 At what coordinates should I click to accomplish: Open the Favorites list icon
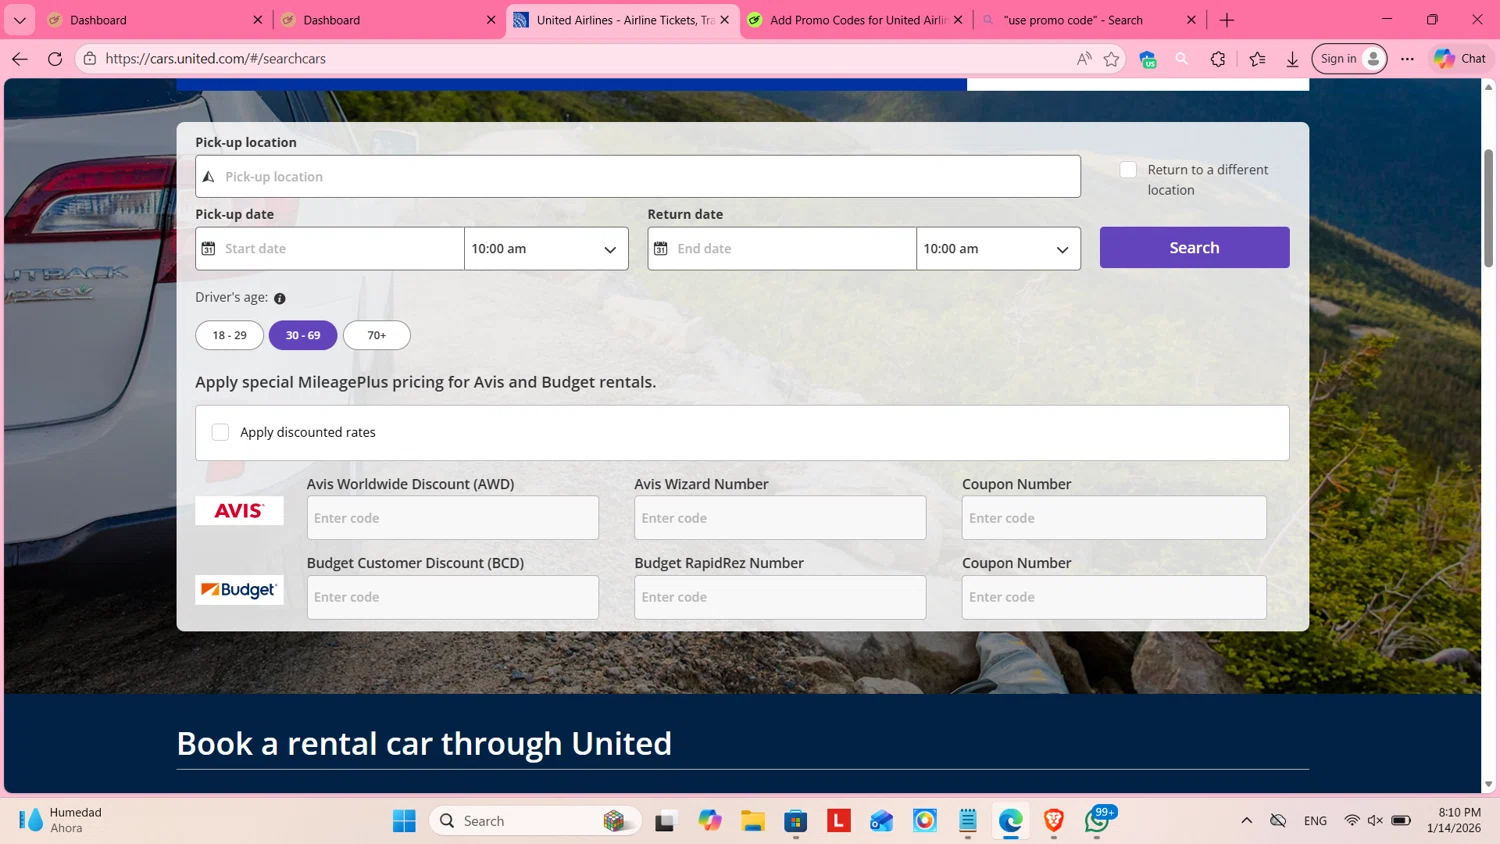[1257, 59]
